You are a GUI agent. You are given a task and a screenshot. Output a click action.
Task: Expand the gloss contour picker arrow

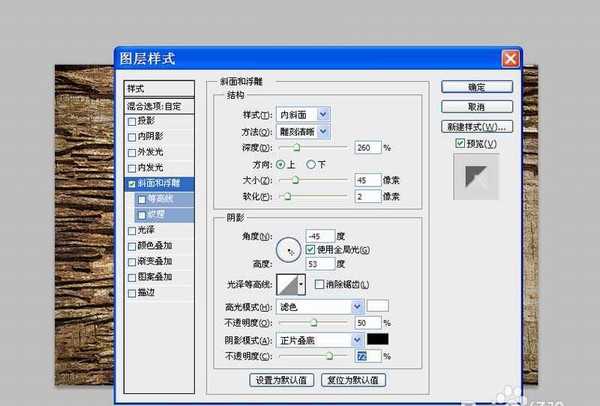(x=301, y=286)
